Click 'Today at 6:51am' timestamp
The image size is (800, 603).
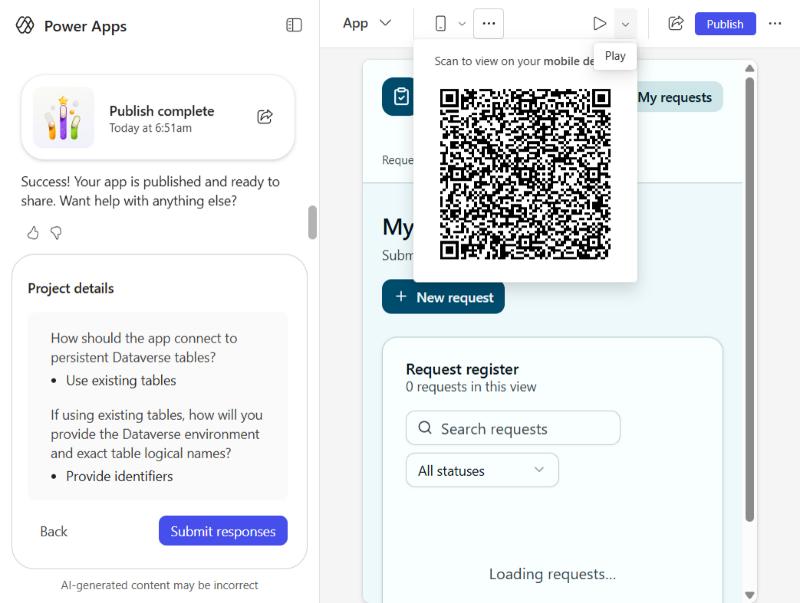pos(151,128)
